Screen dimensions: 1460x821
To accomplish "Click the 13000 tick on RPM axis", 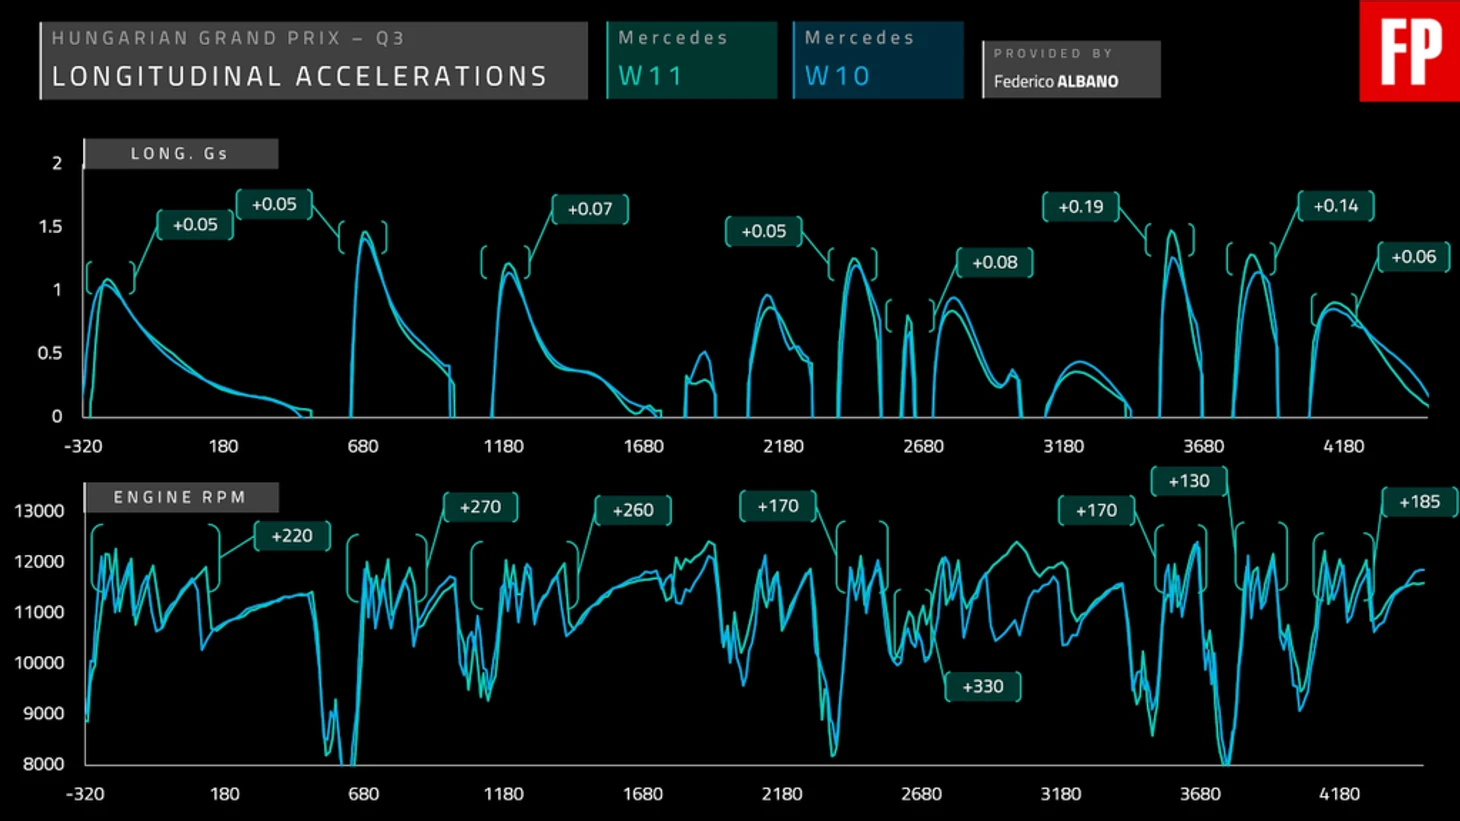I will 39,511.
